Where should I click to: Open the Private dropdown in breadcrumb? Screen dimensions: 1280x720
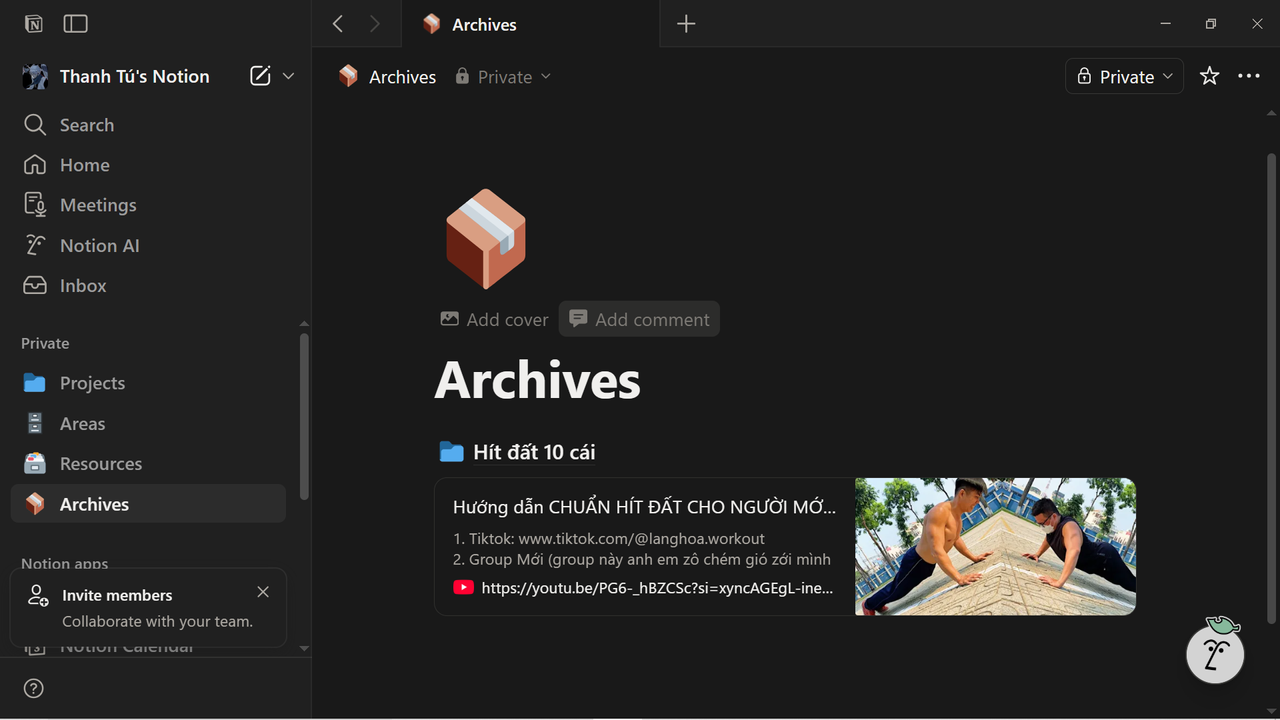503,77
